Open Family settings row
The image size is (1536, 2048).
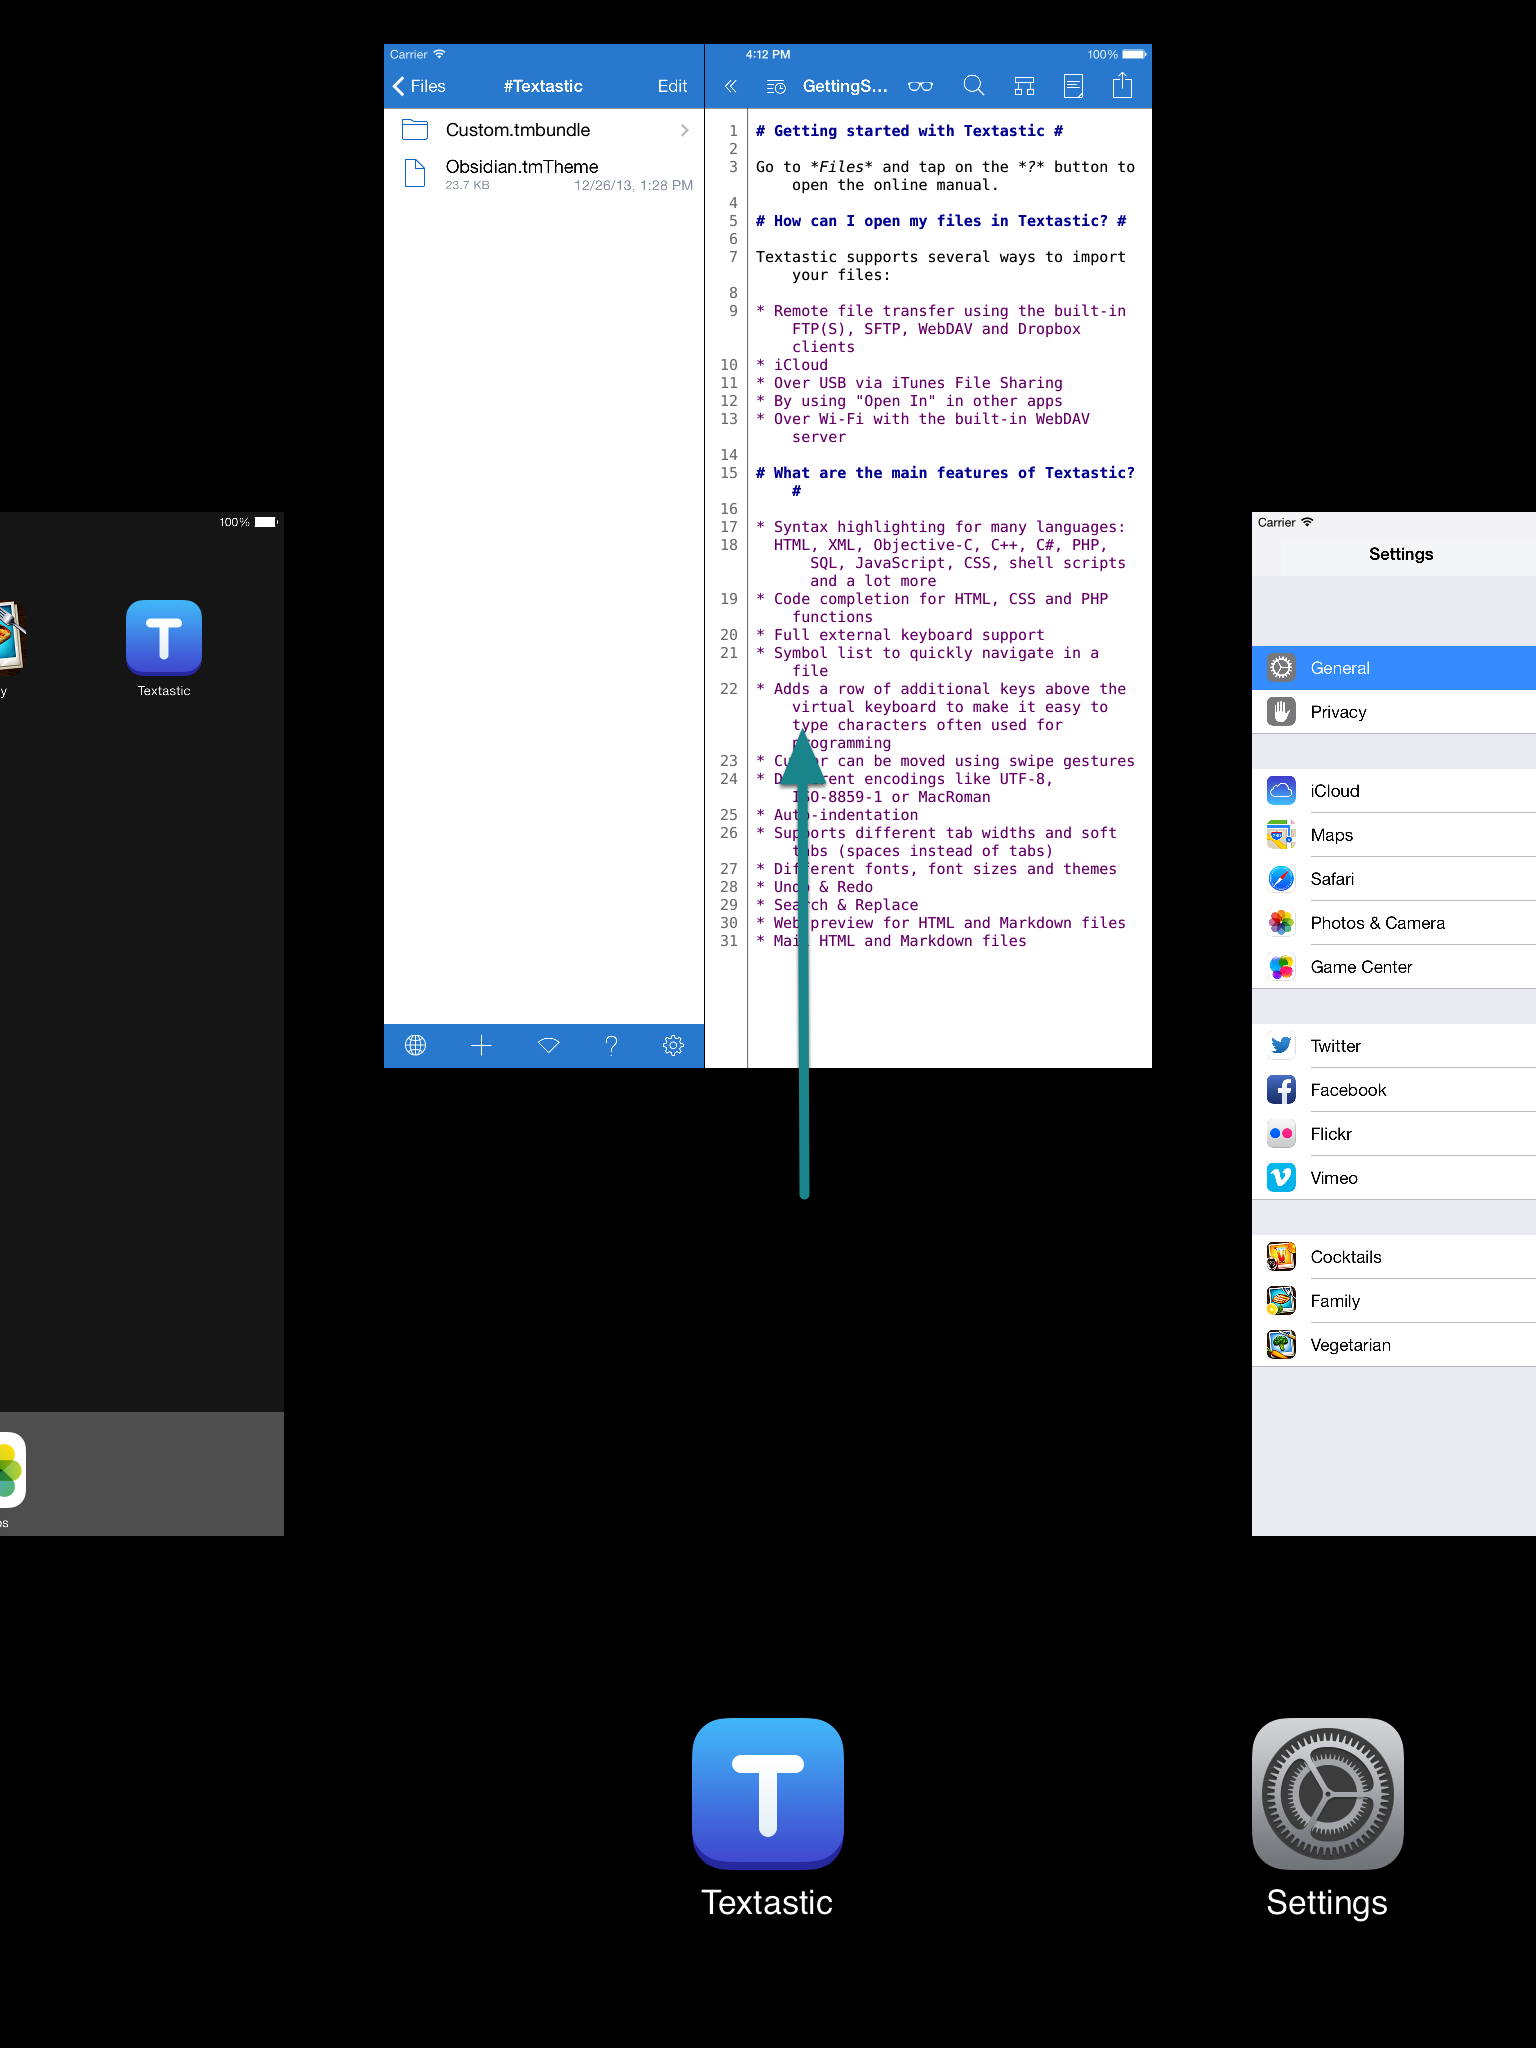click(1394, 1301)
